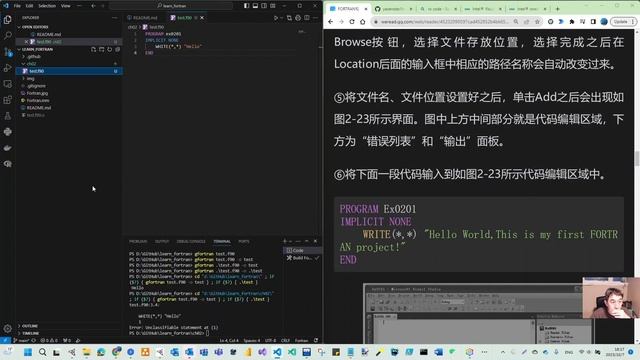This screenshot has height=360, width=640.
Task: Close the terminal panel
Action: click(316, 241)
